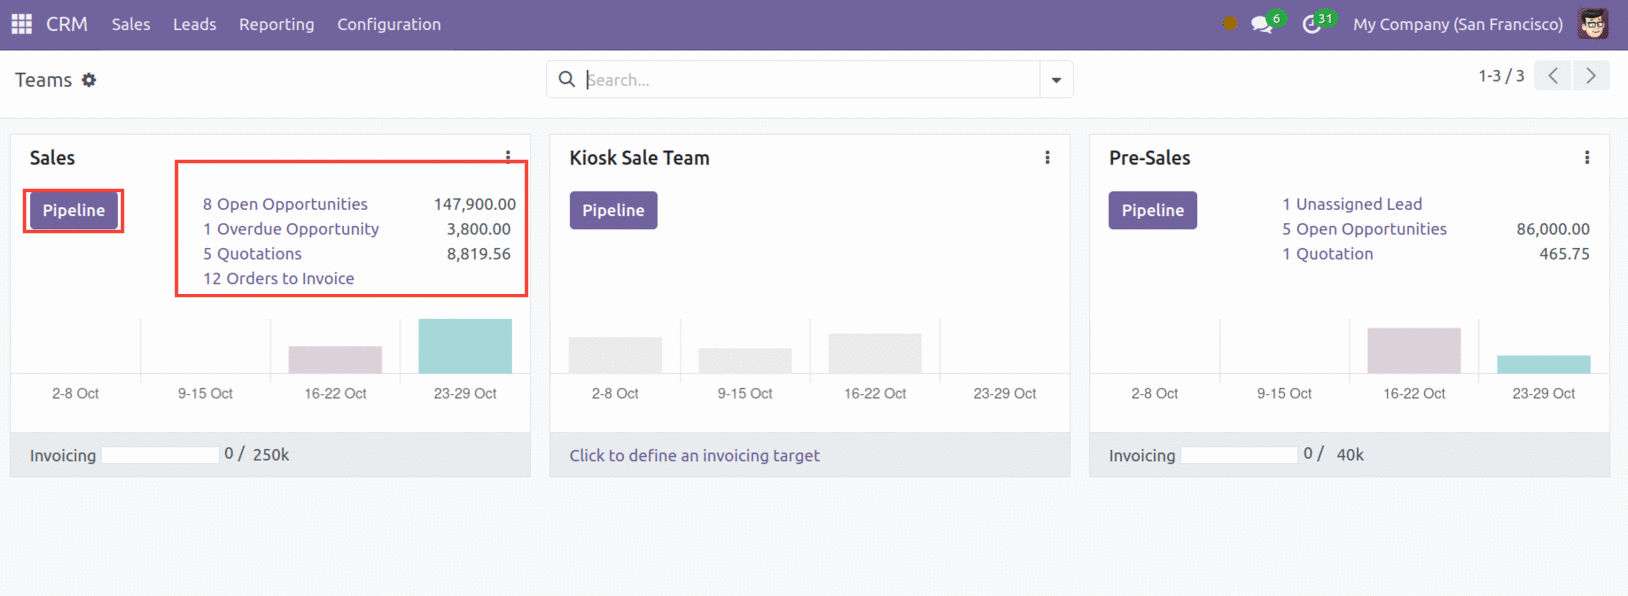This screenshot has width=1628, height=596.
Task: Go to previous page arrow
Action: pos(1553,76)
